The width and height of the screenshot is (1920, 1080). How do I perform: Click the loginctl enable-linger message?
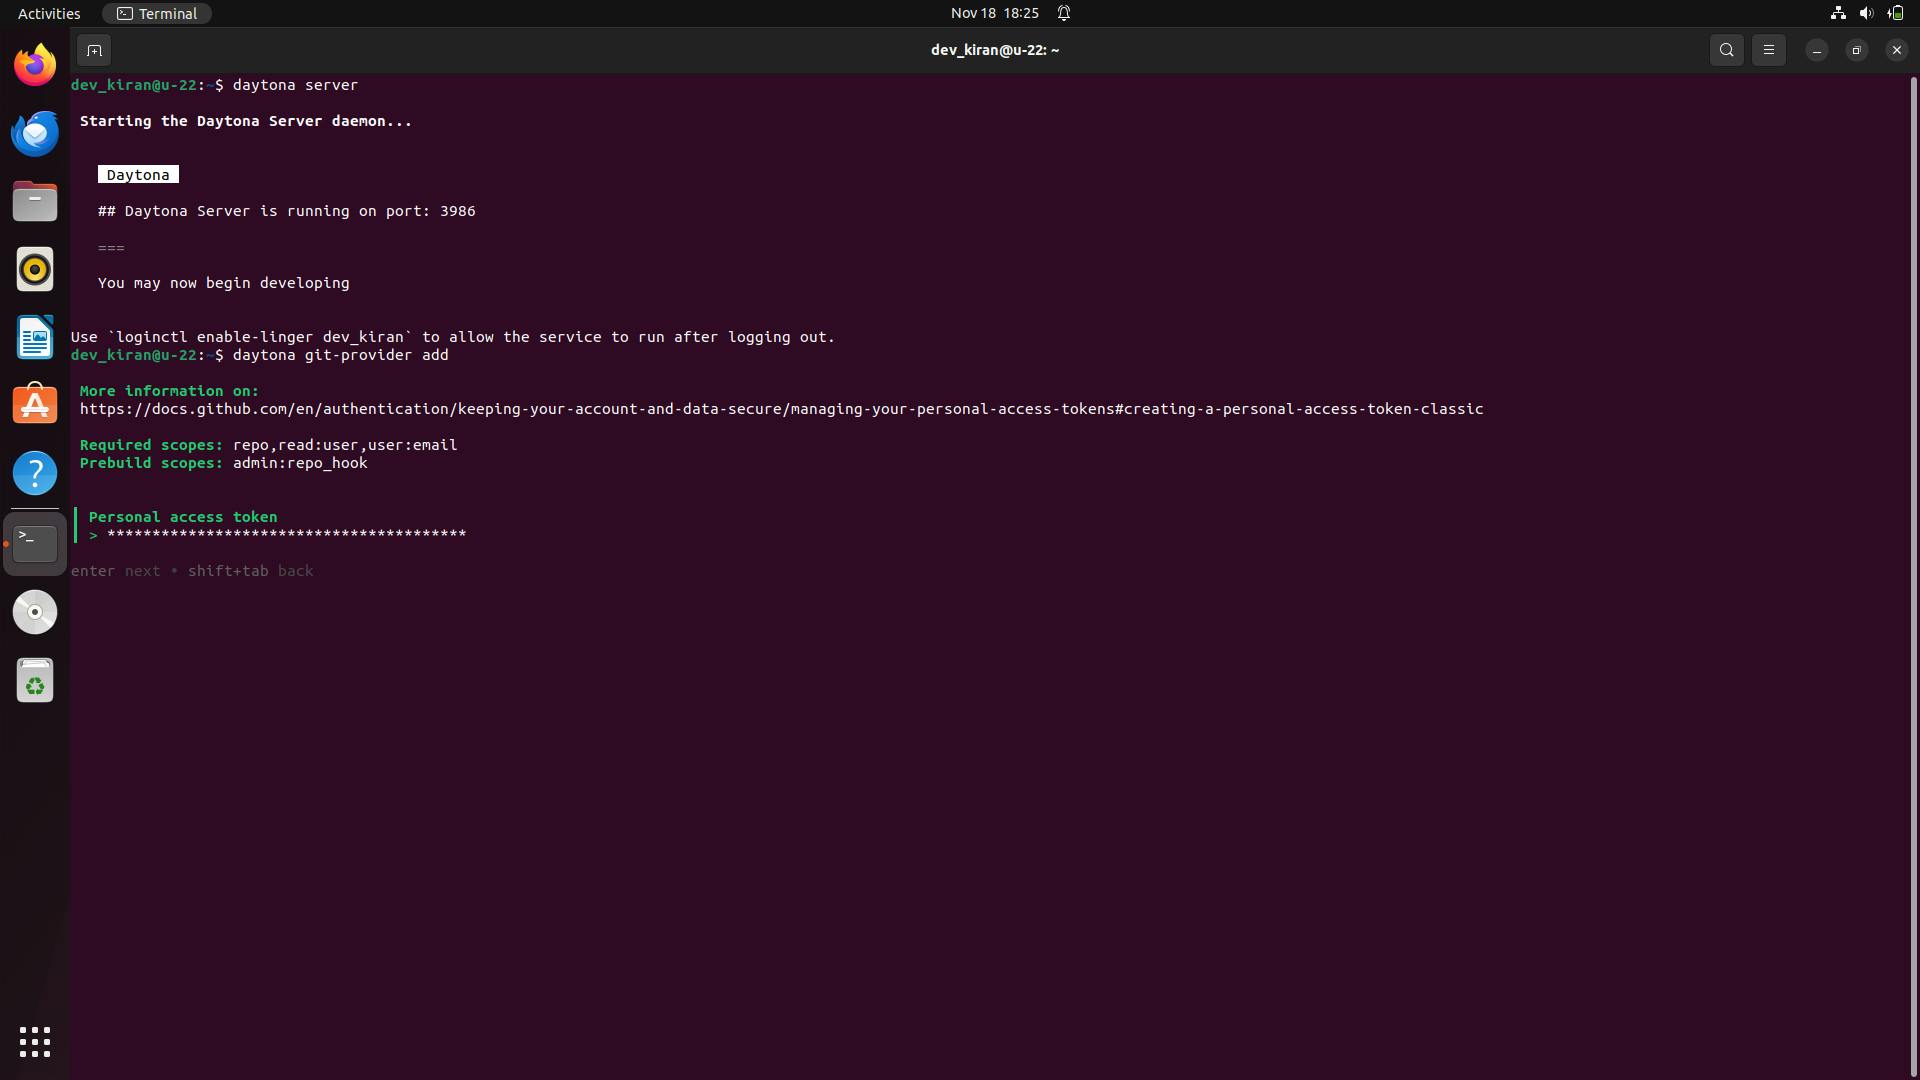point(453,337)
